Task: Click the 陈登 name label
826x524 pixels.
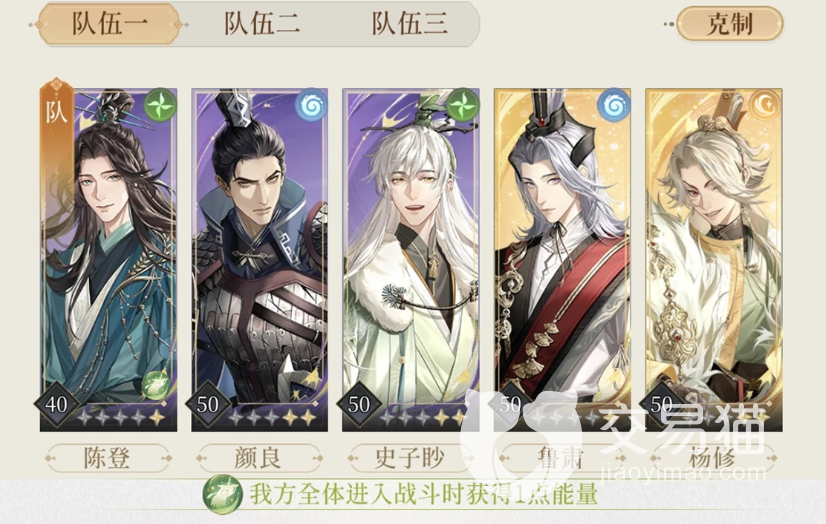Action: tap(108, 458)
